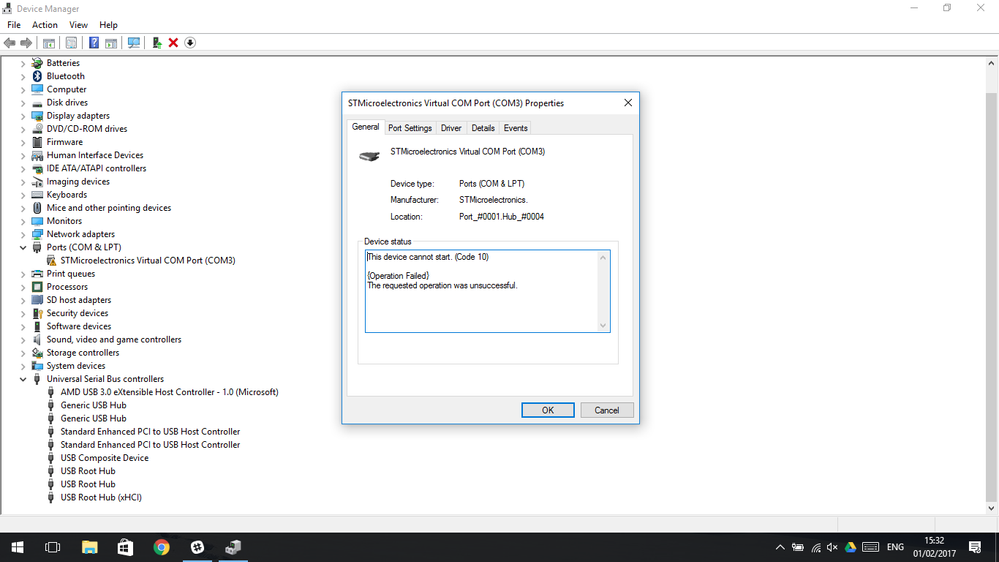
Task: Click the blue Help toolbar icon
Action: [94, 43]
